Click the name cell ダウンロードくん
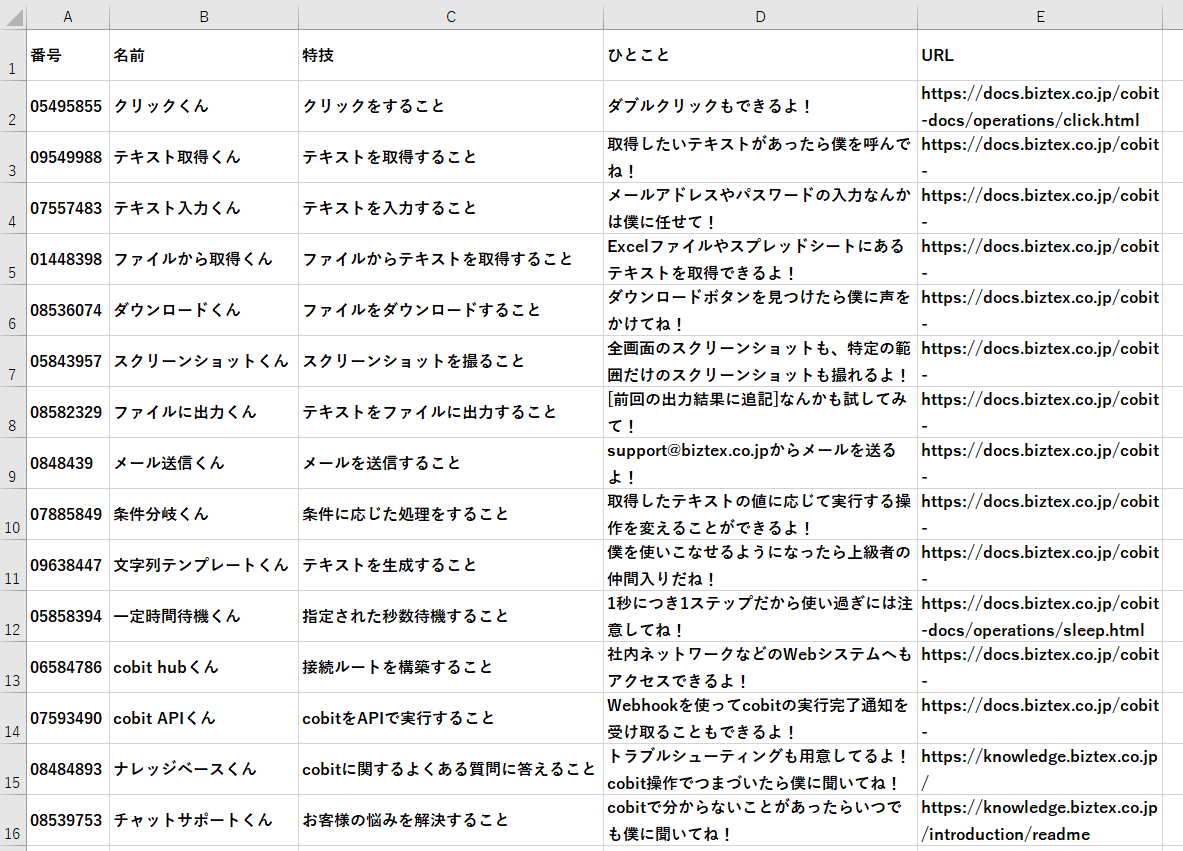1183x851 pixels. pos(204,310)
